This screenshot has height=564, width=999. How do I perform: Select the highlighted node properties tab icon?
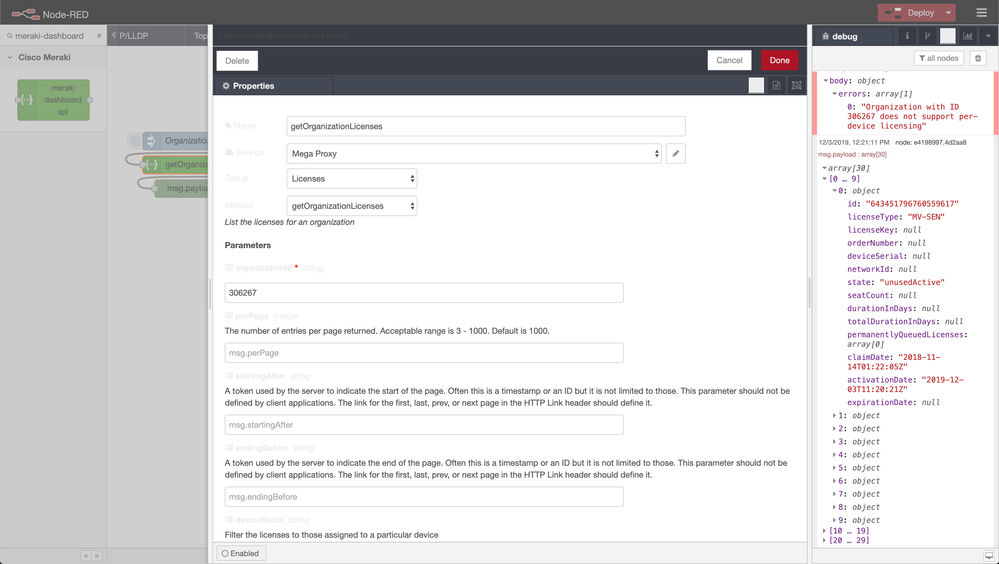click(756, 85)
